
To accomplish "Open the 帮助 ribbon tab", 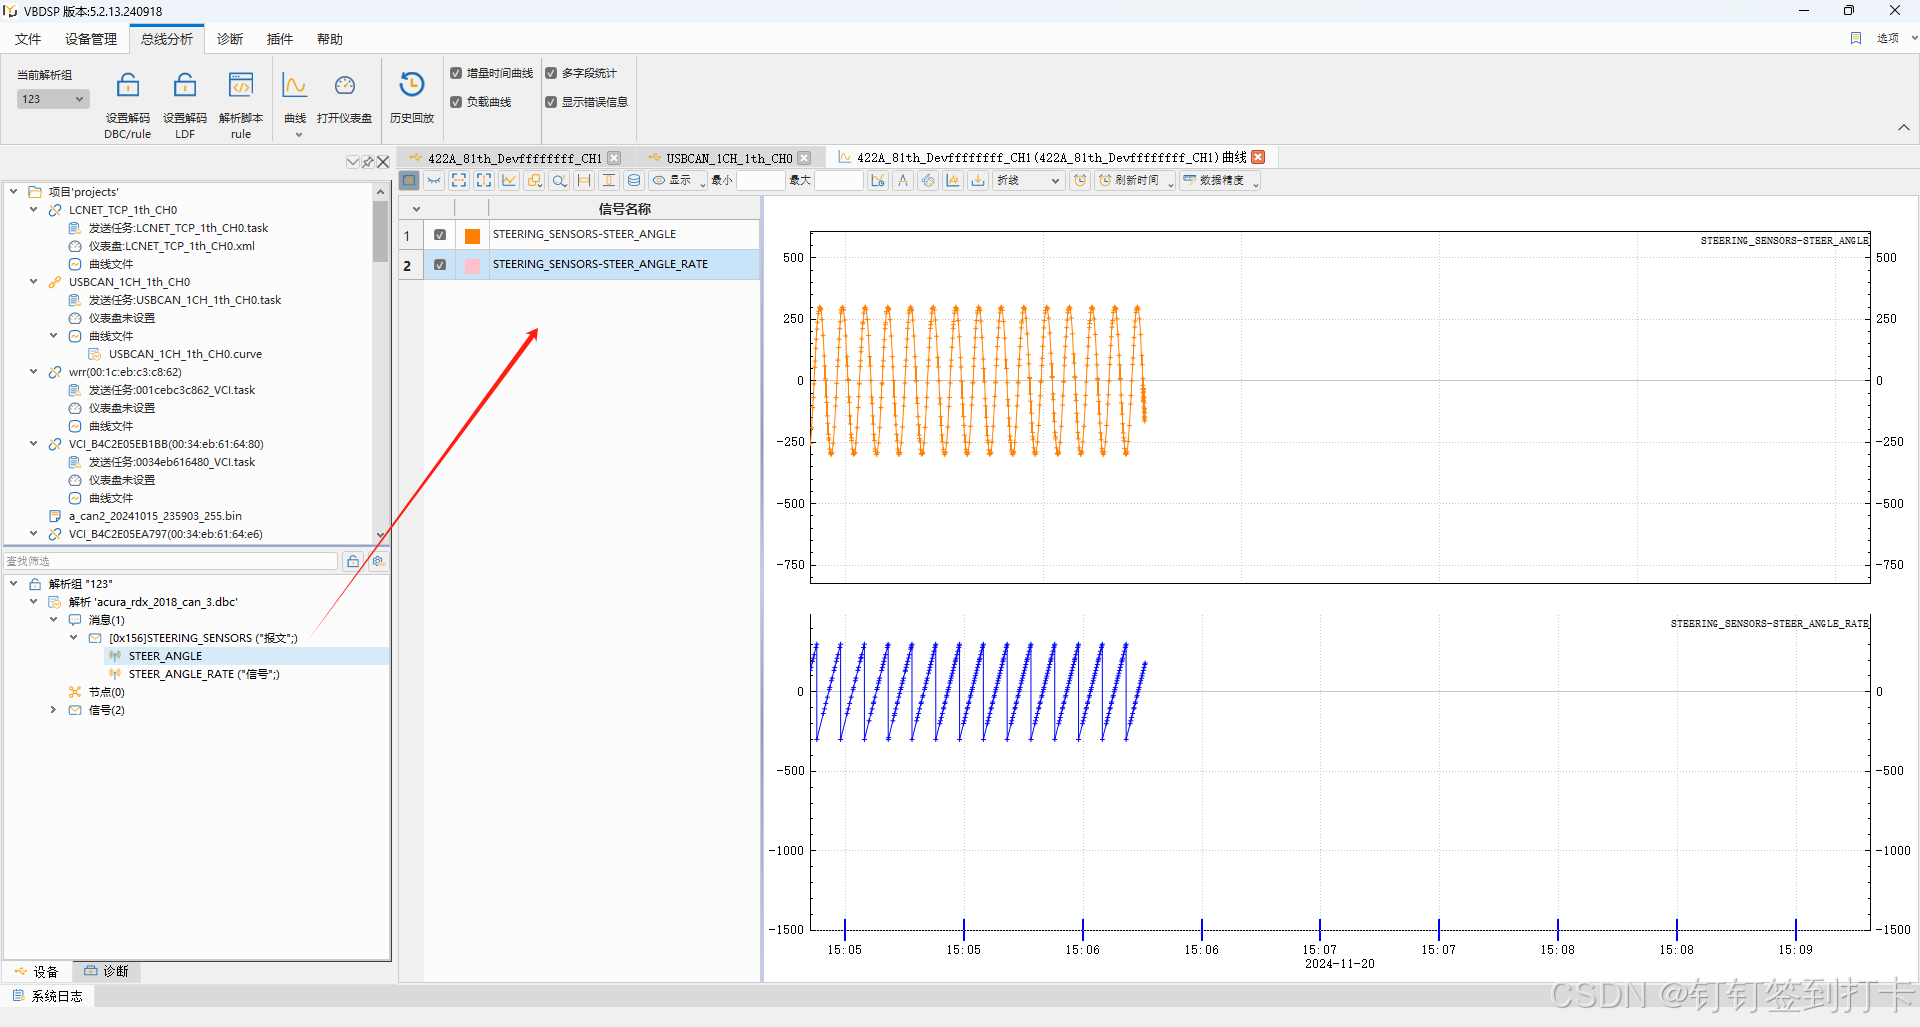I will [x=330, y=39].
